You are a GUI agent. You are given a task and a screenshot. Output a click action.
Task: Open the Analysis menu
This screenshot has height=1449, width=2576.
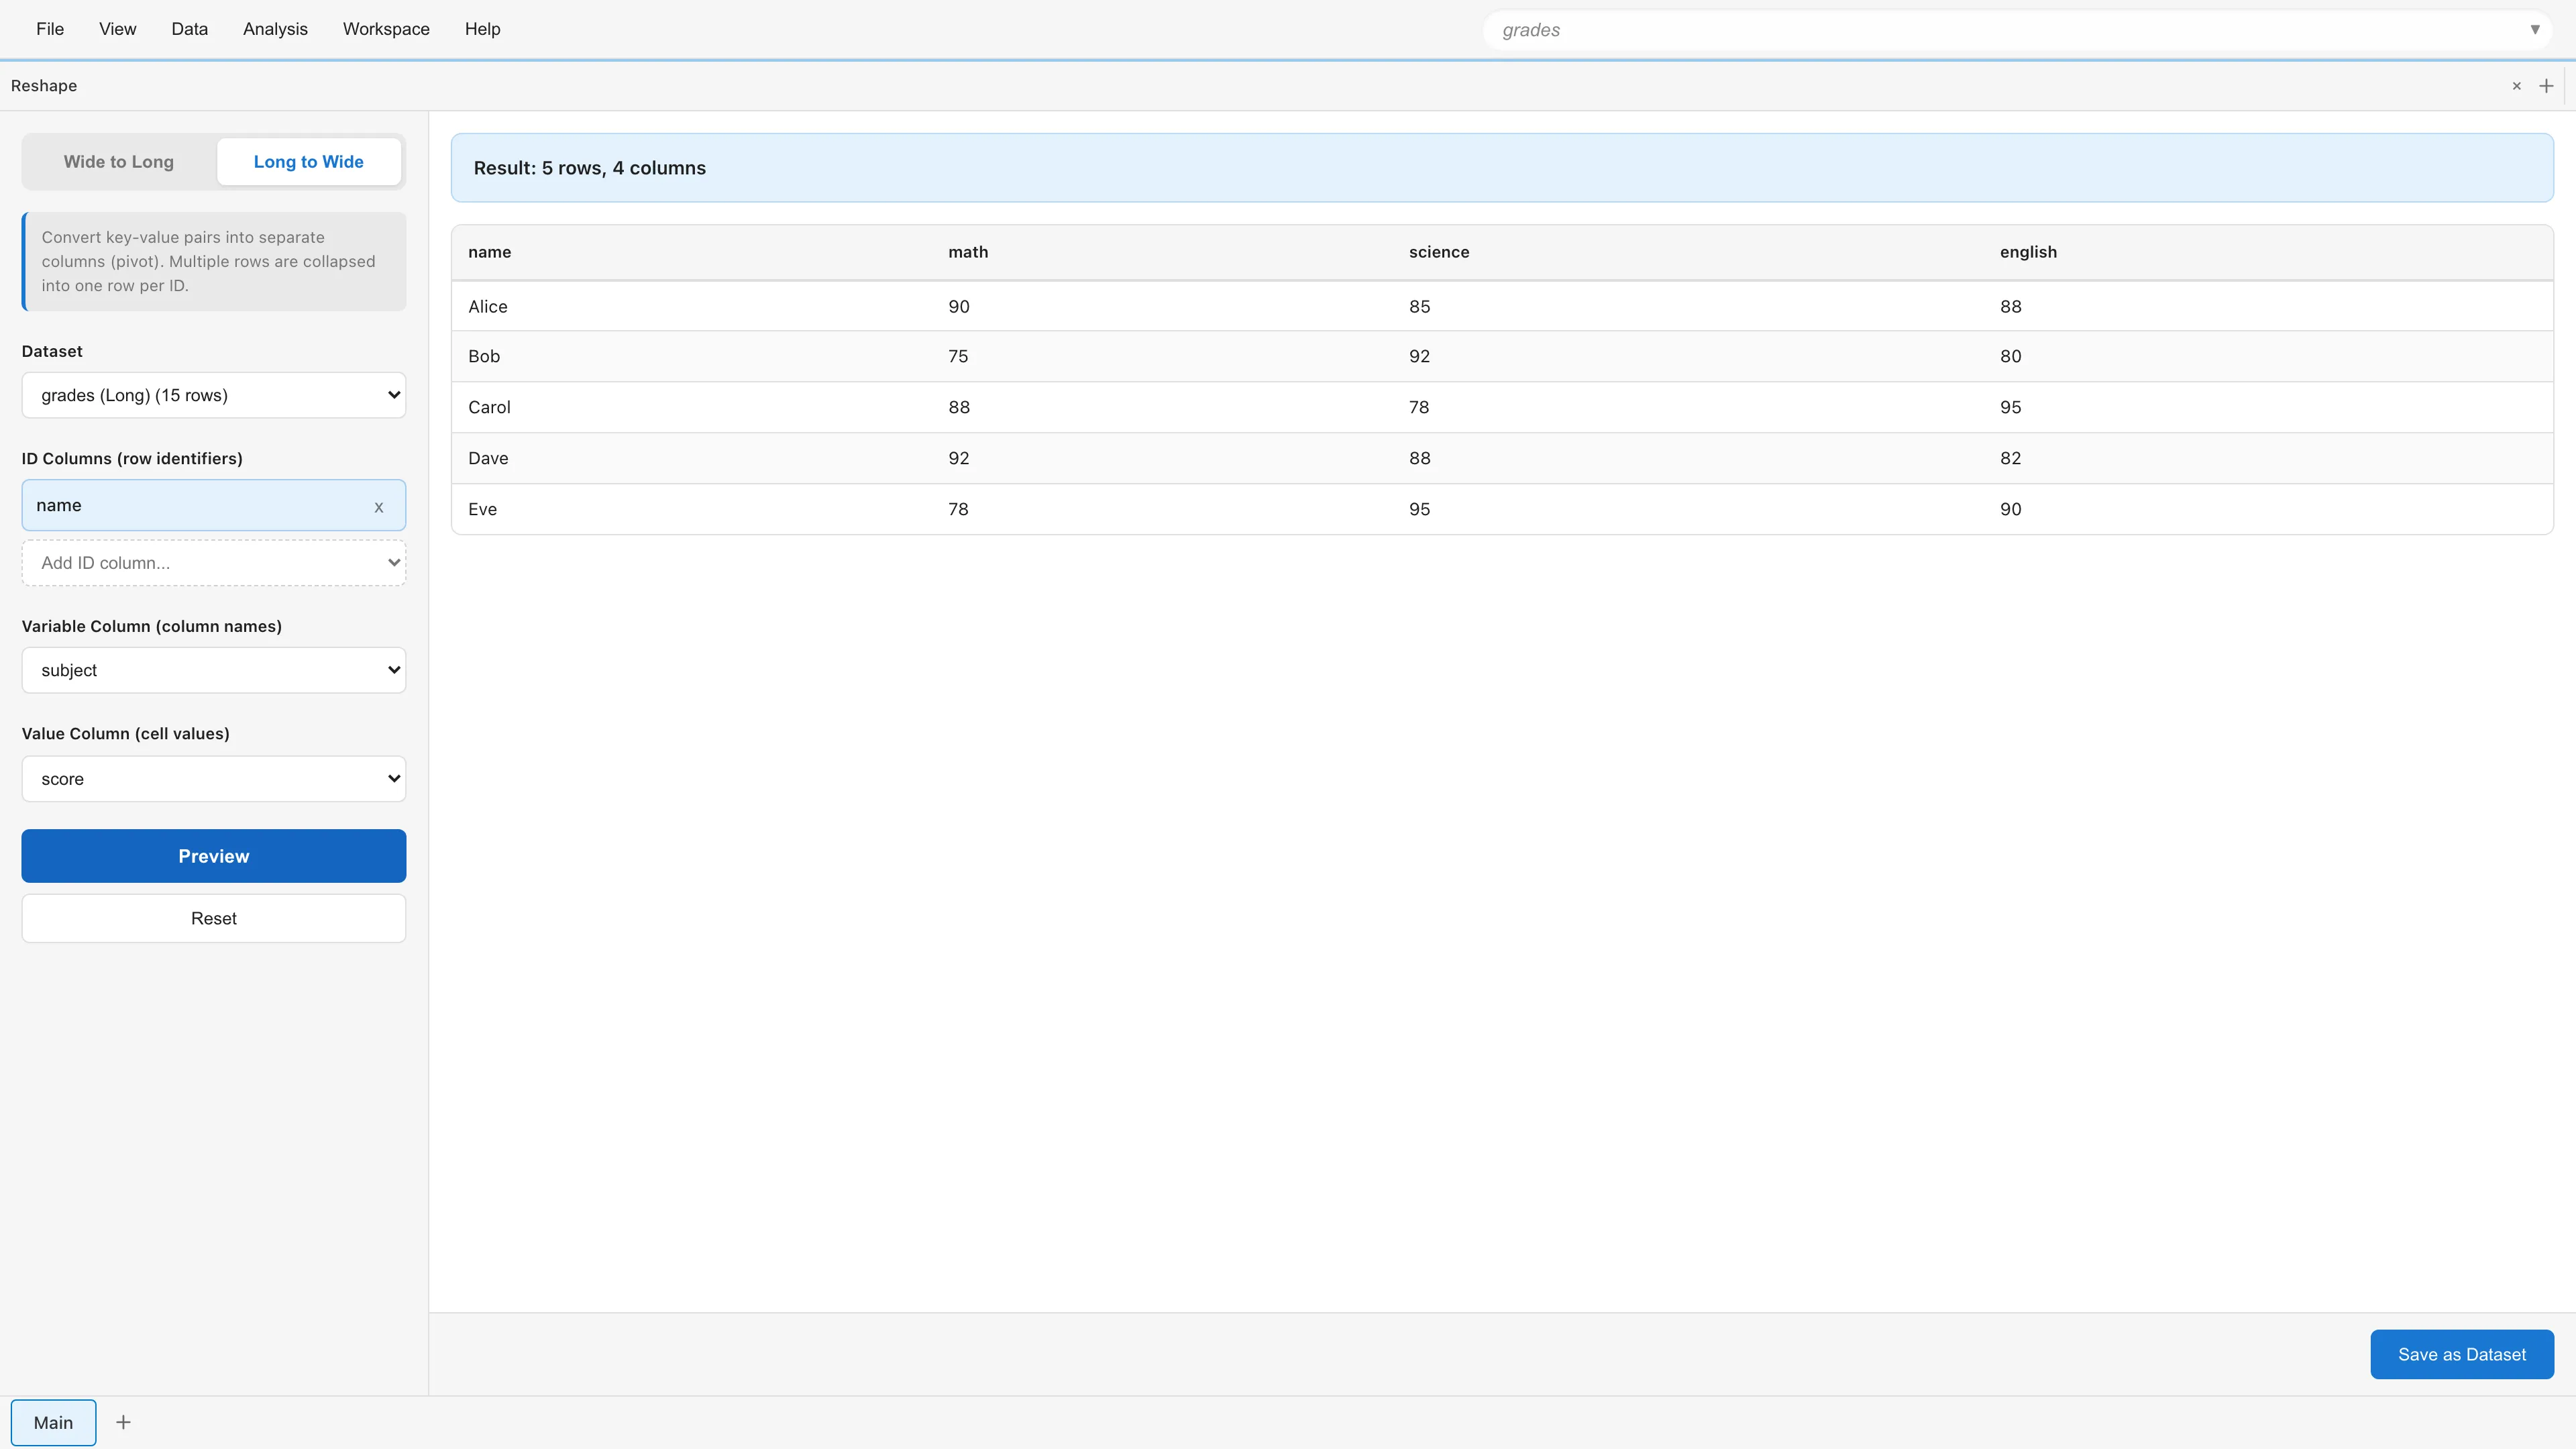[275, 29]
